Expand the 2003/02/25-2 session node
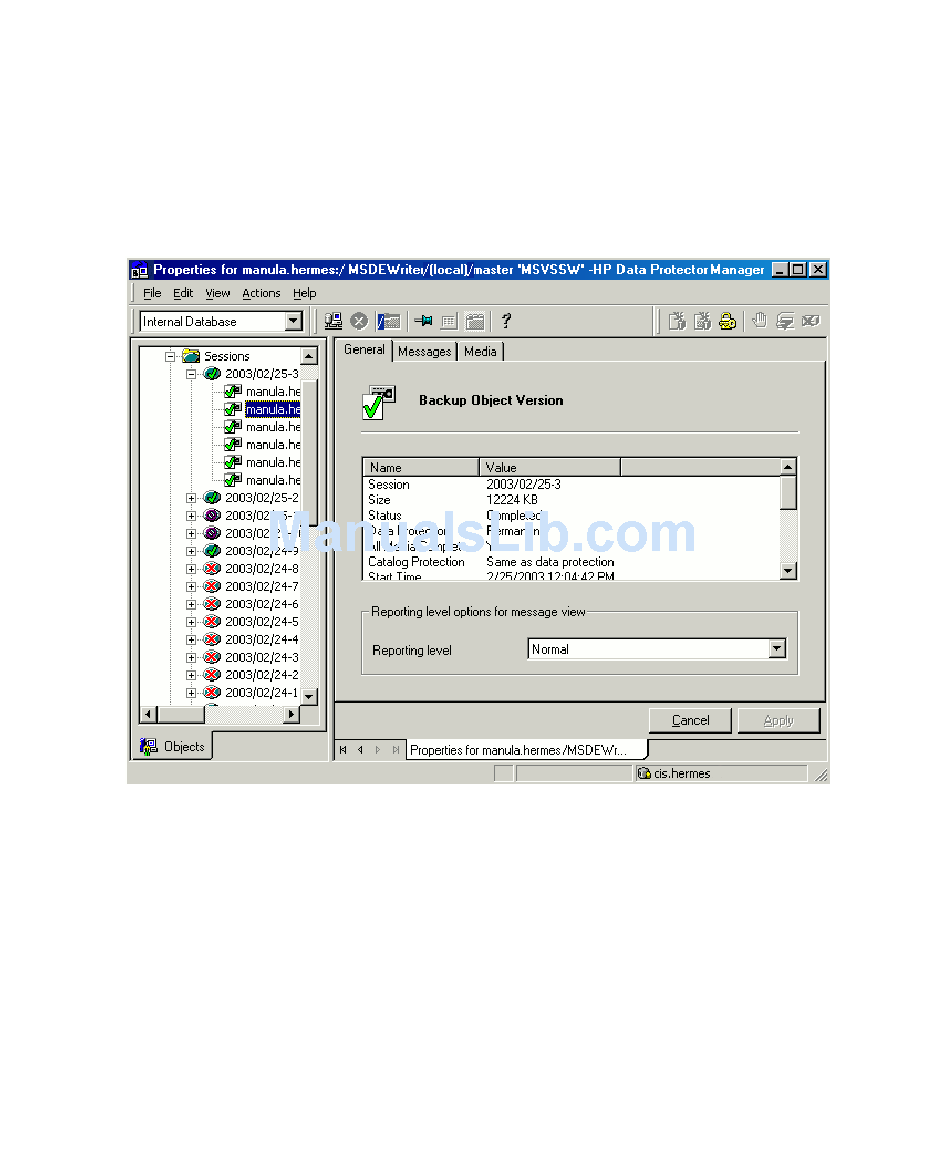 point(191,498)
